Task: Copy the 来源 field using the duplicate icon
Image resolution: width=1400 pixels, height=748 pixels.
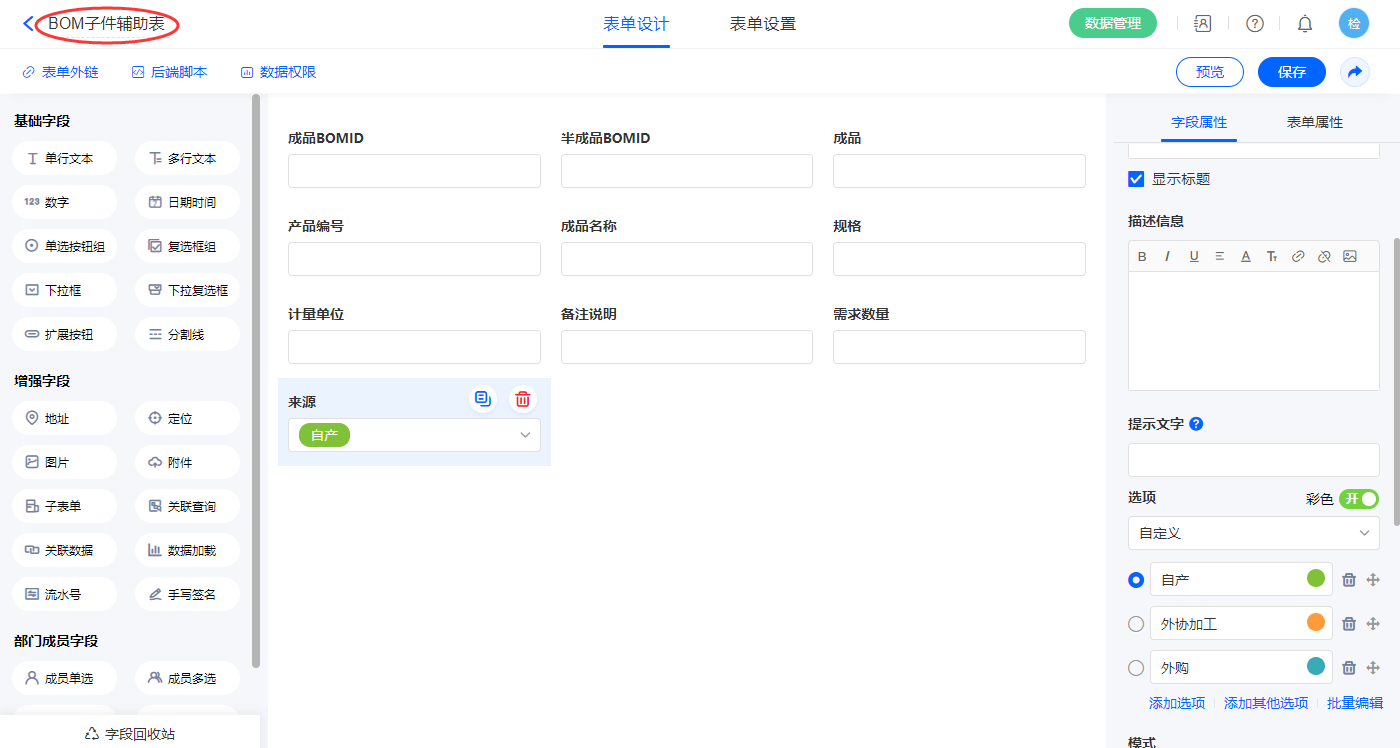Action: point(483,400)
